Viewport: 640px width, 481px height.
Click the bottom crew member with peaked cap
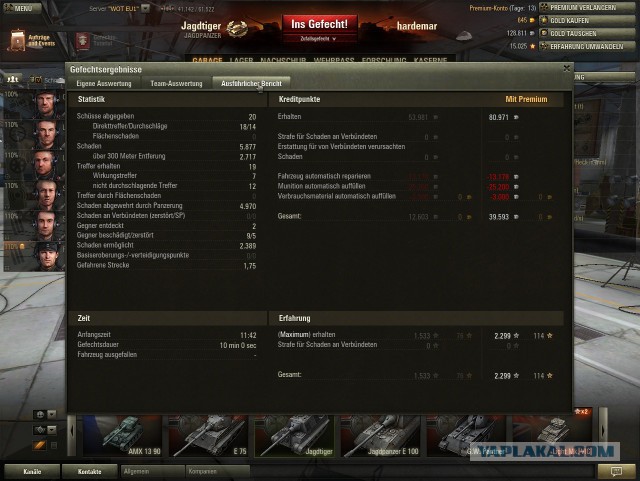coord(46,256)
